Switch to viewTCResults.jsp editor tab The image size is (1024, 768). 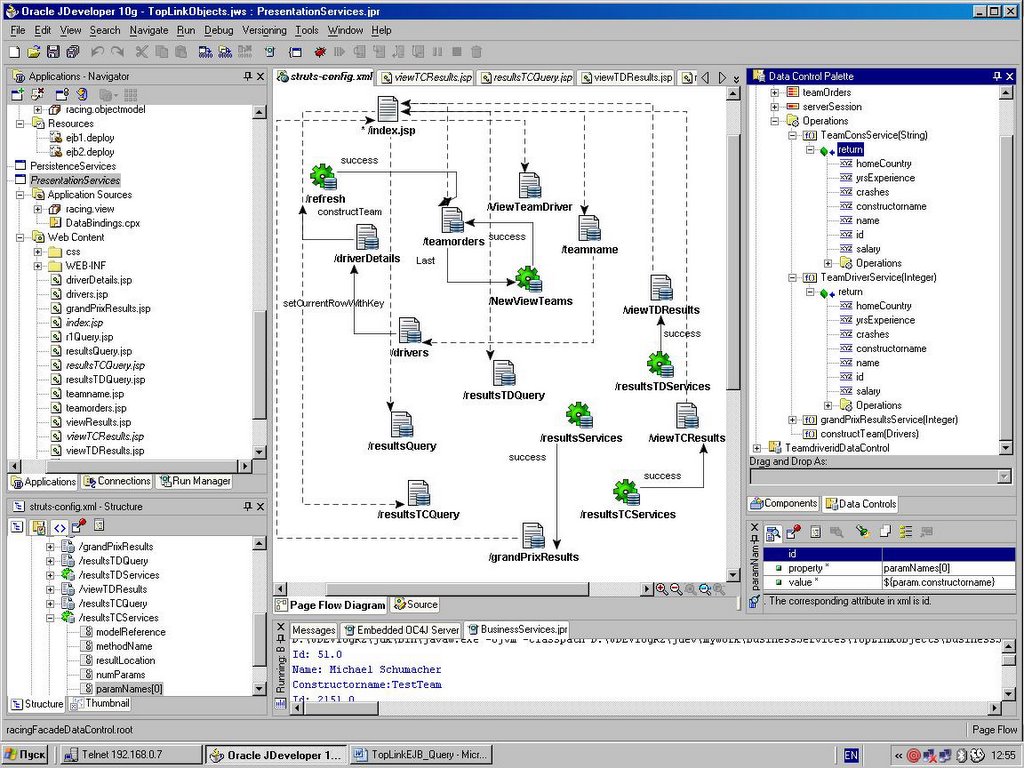point(426,77)
